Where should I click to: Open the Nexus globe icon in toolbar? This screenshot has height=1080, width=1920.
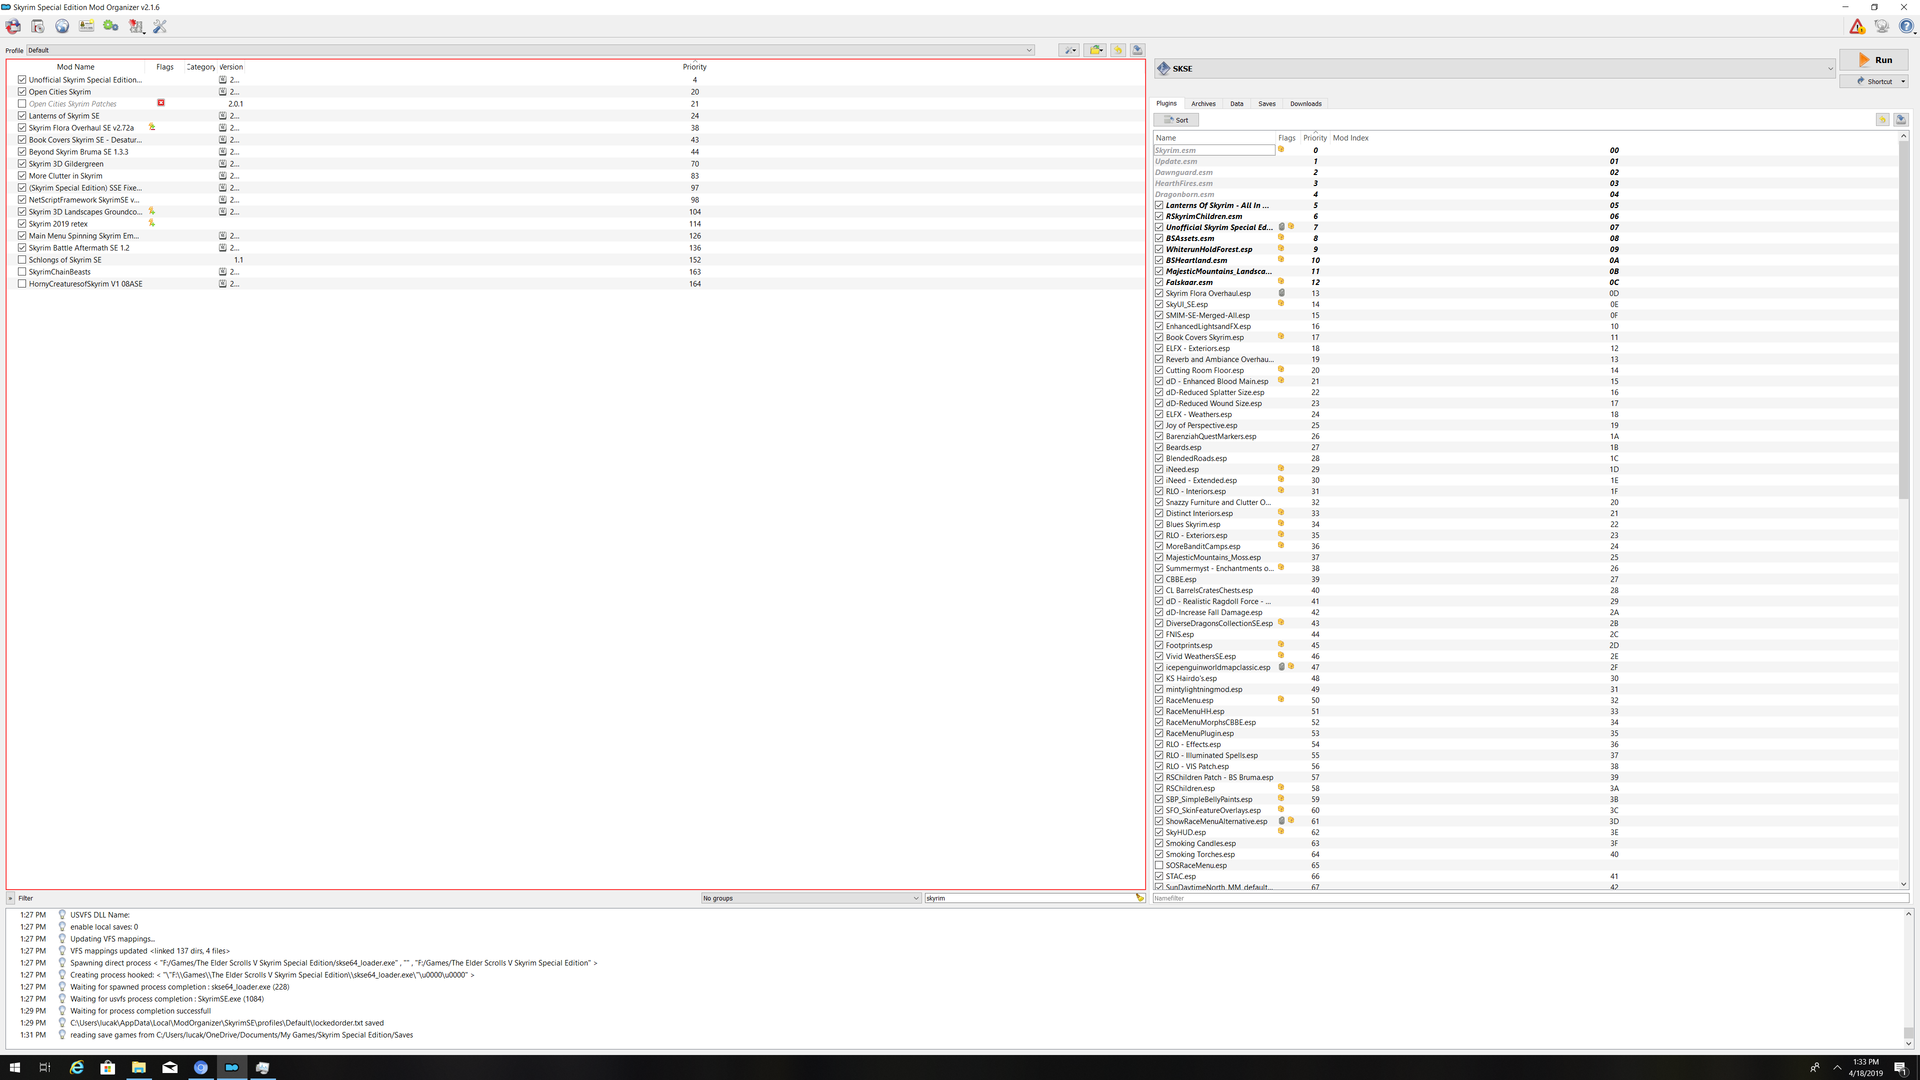[62, 27]
